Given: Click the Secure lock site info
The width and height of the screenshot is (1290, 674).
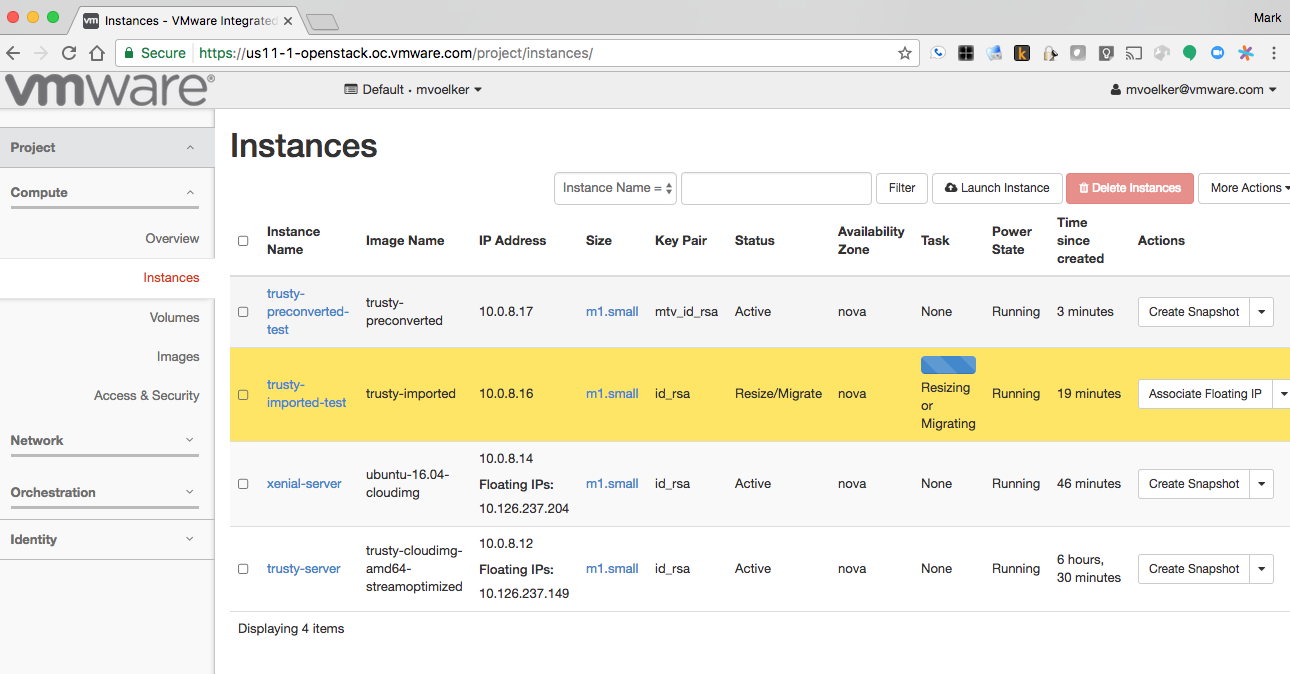Looking at the screenshot, I should (155, 53).
